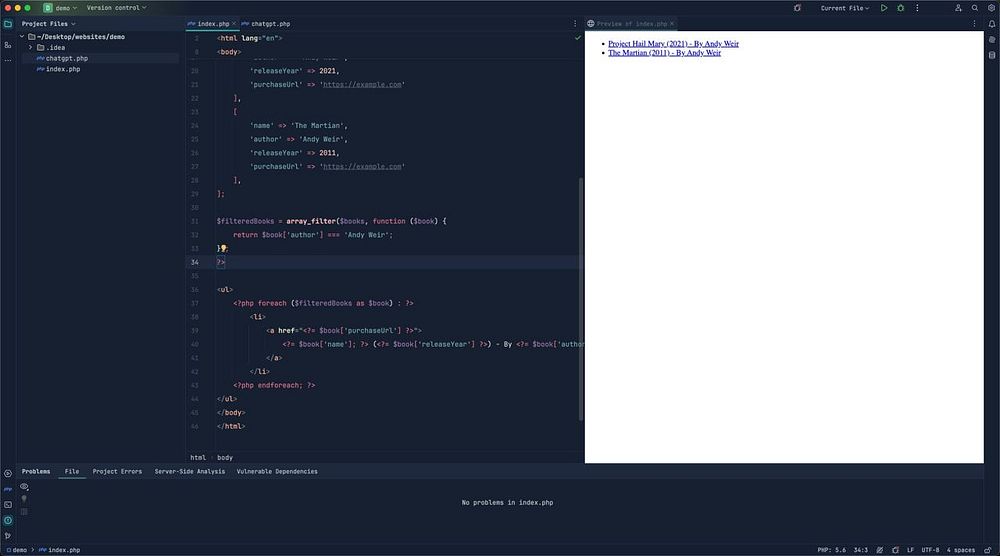Image resolution: width=1000 pixels, height=556 pixels.
Task: Click the listen-for-debug-connections icon
Action: click(797, 8)
